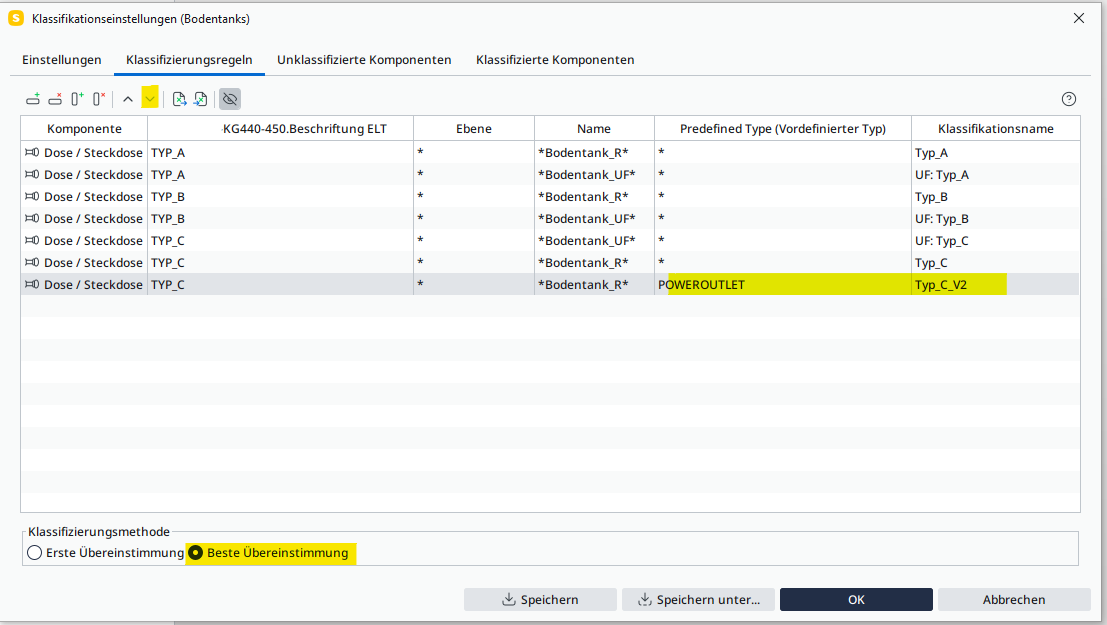
Task: Click the Klassifikationsname column header
Action: tap(995, 129)
